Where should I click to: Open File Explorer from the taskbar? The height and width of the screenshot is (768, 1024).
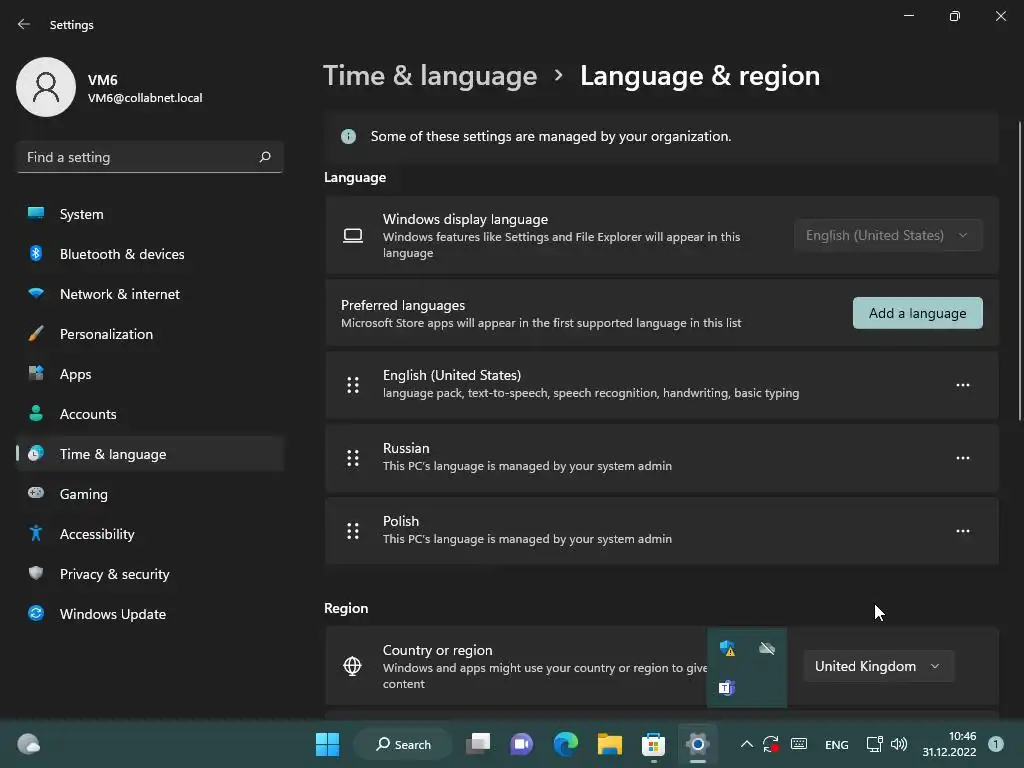coord(609,744)
